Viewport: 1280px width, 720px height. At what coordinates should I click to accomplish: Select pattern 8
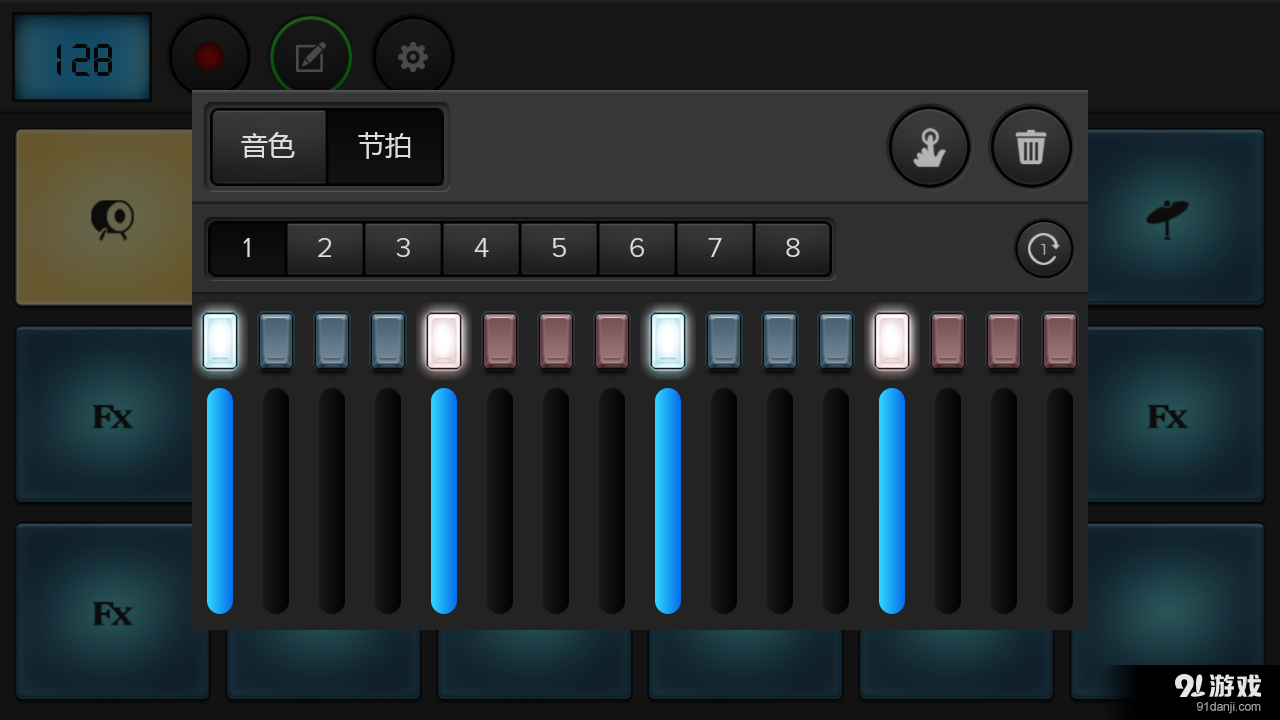(792, 248)
